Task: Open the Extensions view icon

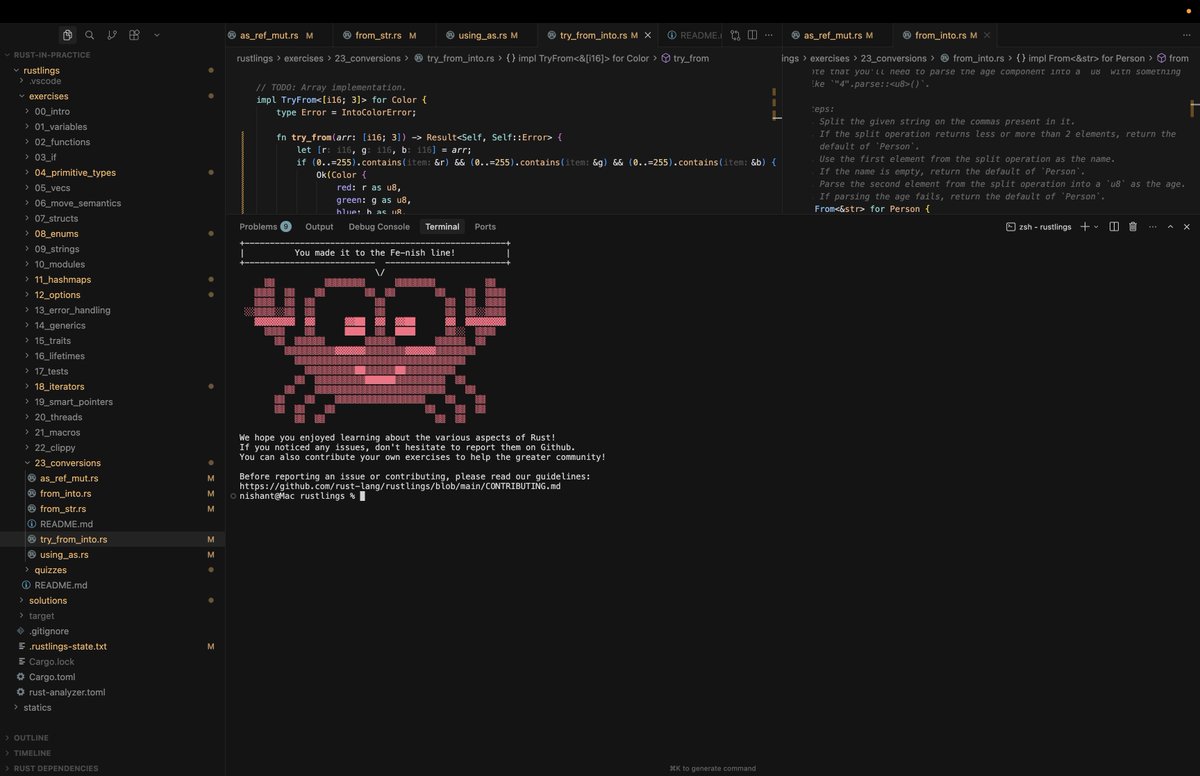Action: (132, 35)
